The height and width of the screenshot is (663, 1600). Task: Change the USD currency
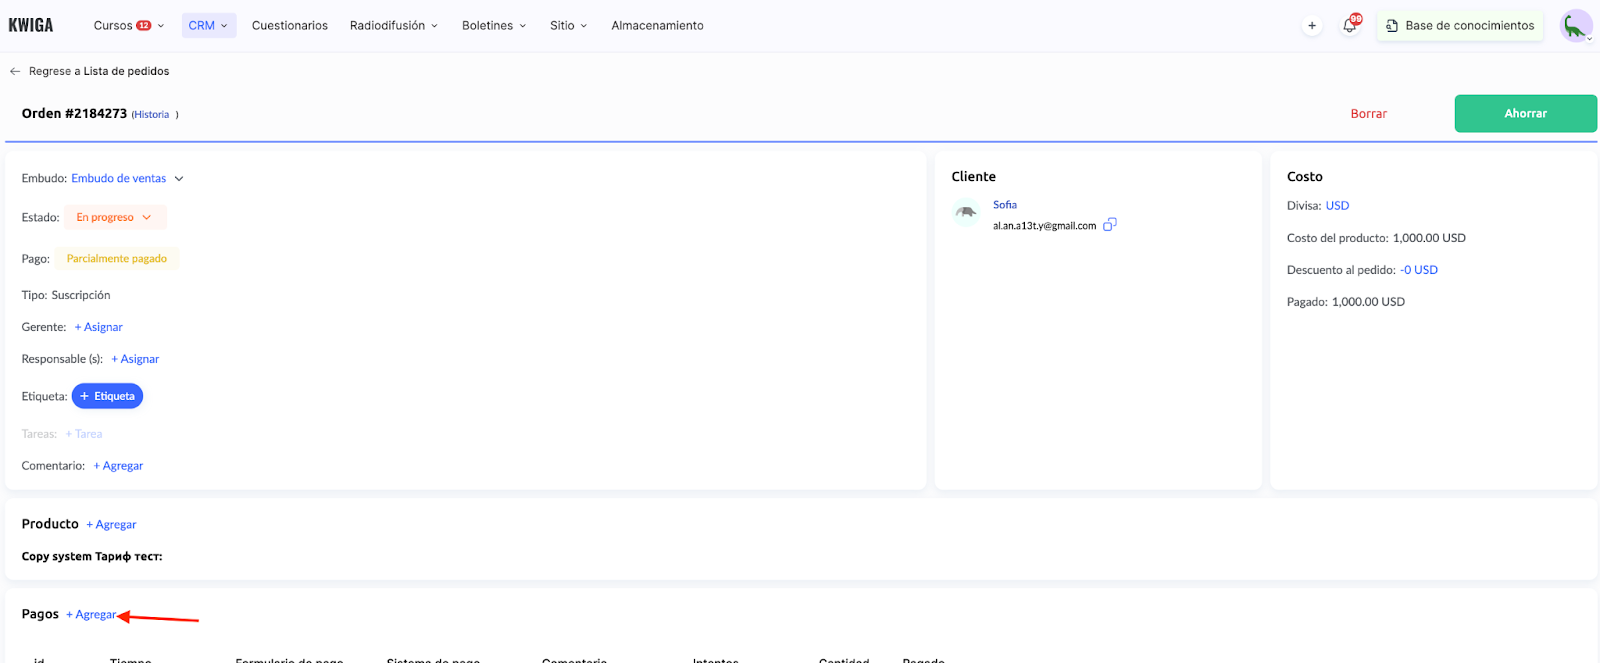click(x=1337, y=205)
